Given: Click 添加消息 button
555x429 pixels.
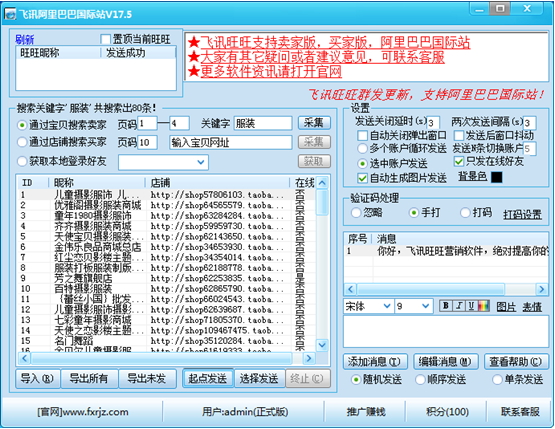Looking at the screenshot, I should coord(375,362).
